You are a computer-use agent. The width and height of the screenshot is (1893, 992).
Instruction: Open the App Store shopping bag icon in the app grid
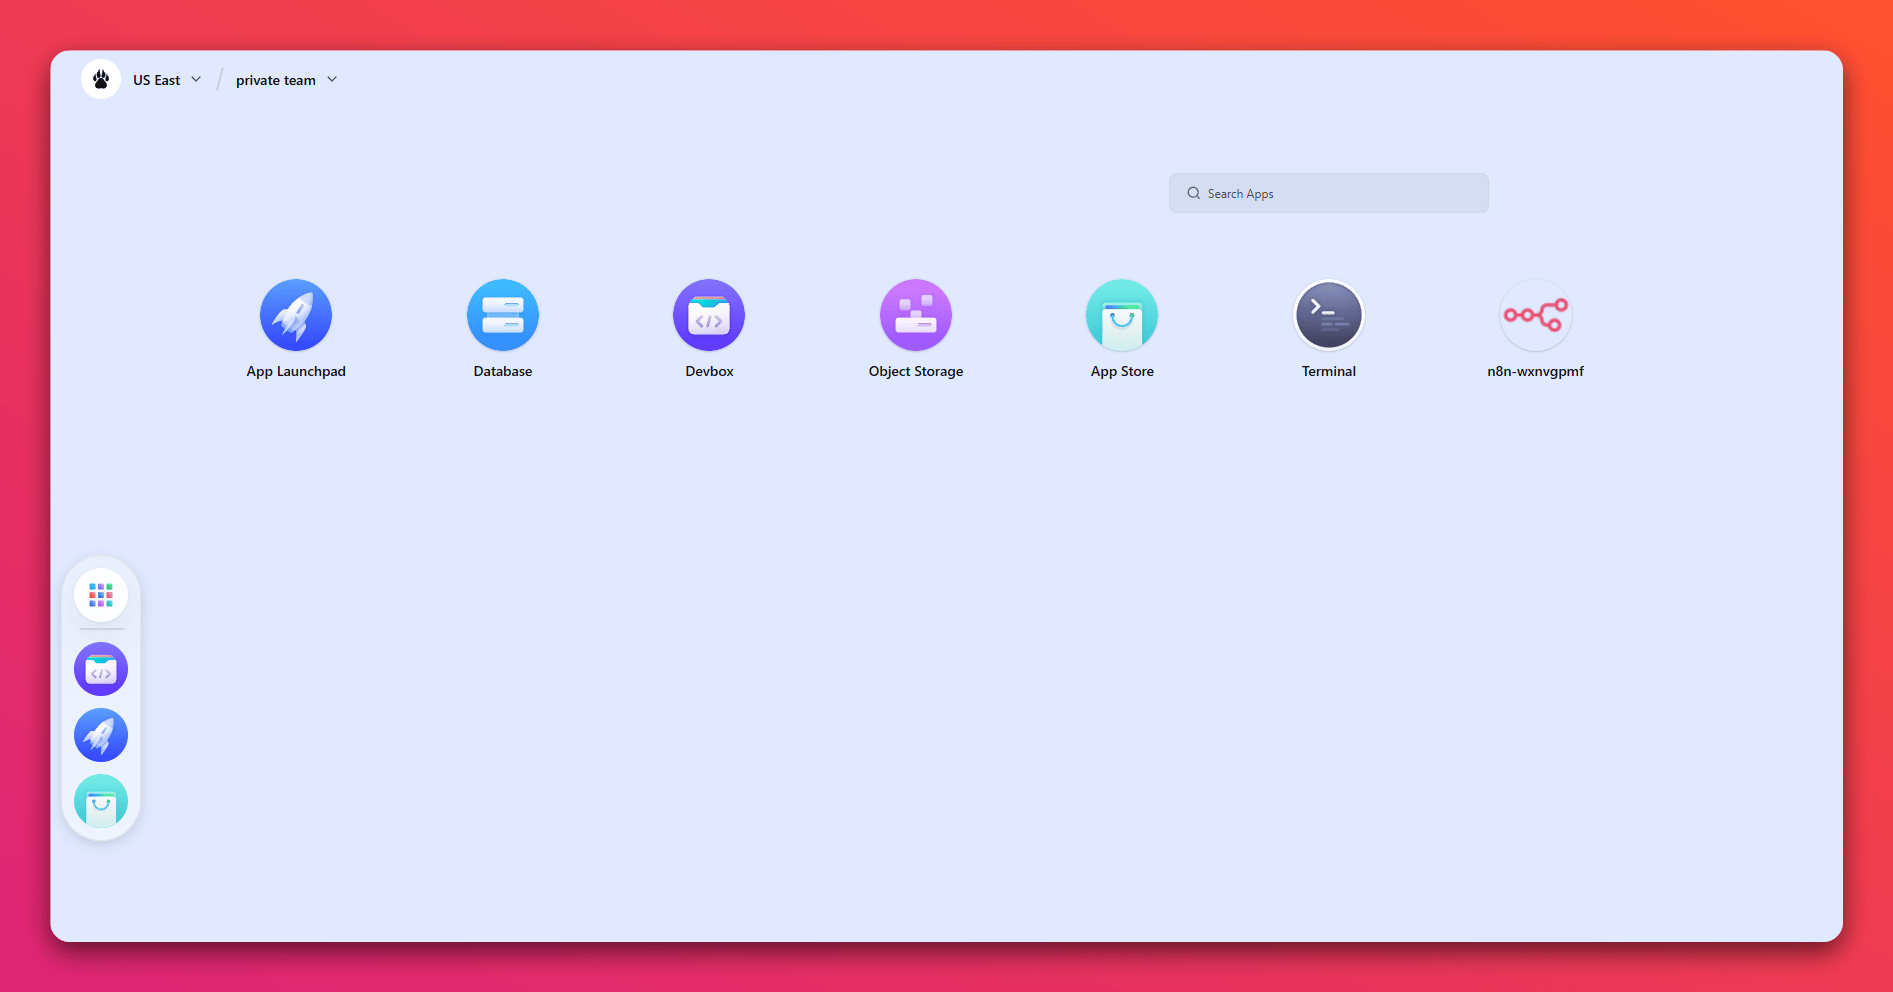coord(1122,315)
